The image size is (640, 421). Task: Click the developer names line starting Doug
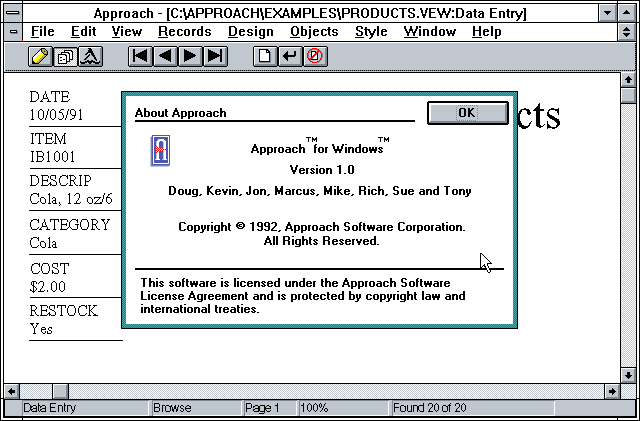pos(320,191)
